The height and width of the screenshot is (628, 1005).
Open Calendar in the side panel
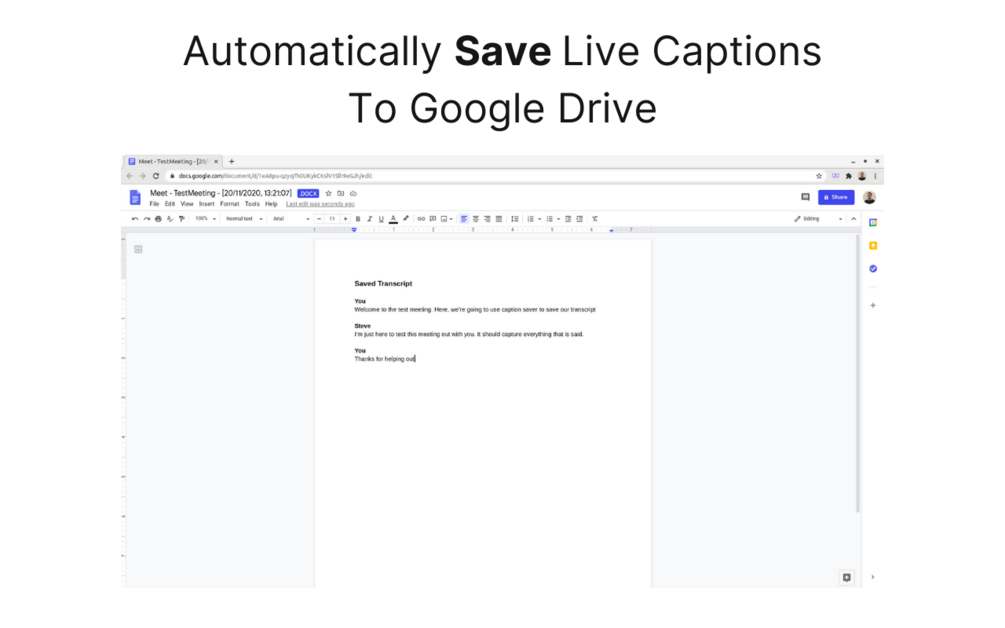coord(873,223)
